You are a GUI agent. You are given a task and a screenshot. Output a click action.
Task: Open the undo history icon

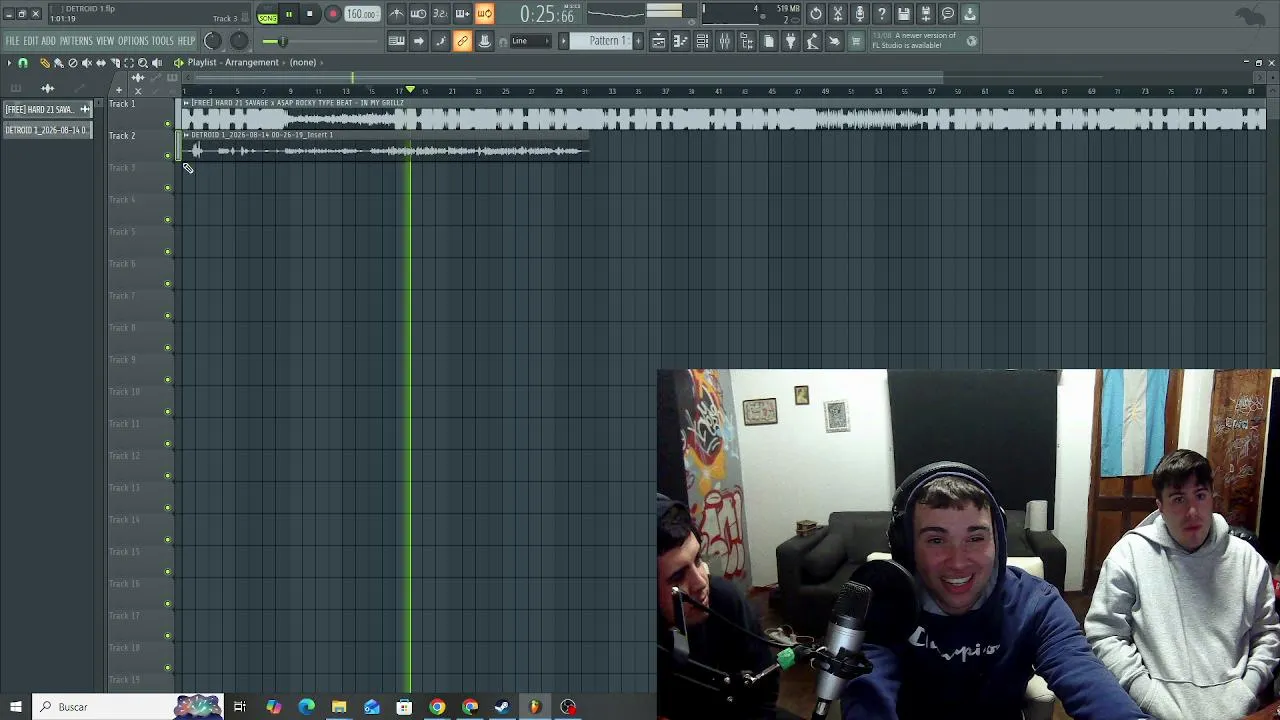pos(816,14)
